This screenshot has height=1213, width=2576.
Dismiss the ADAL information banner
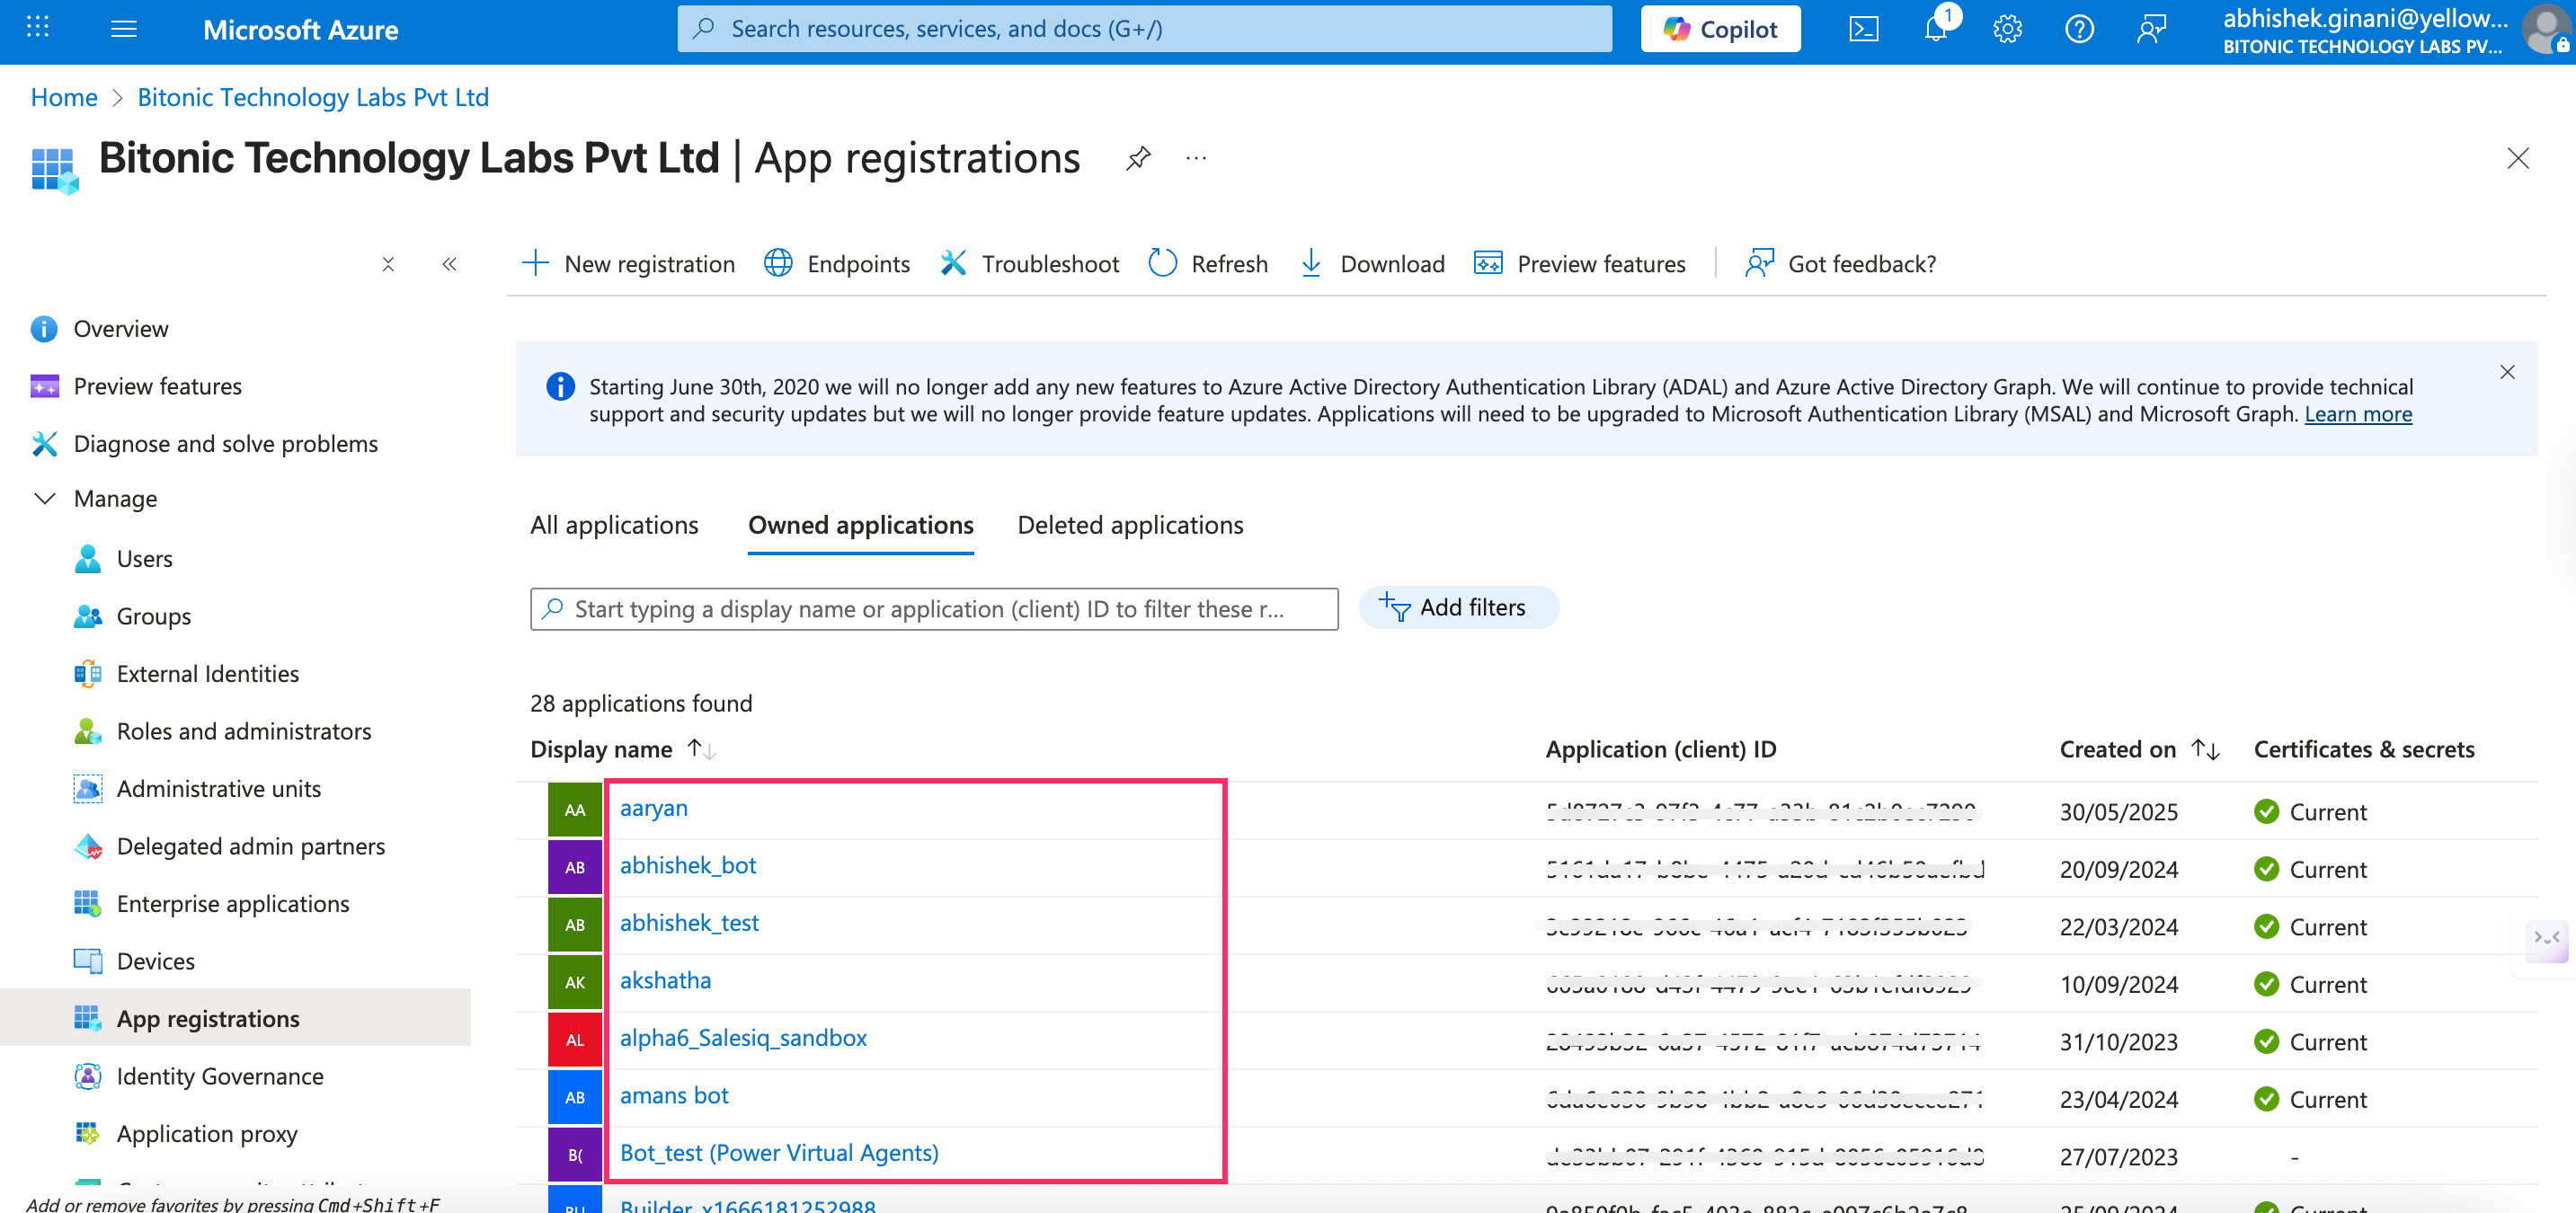click(x=2507, y=372)
